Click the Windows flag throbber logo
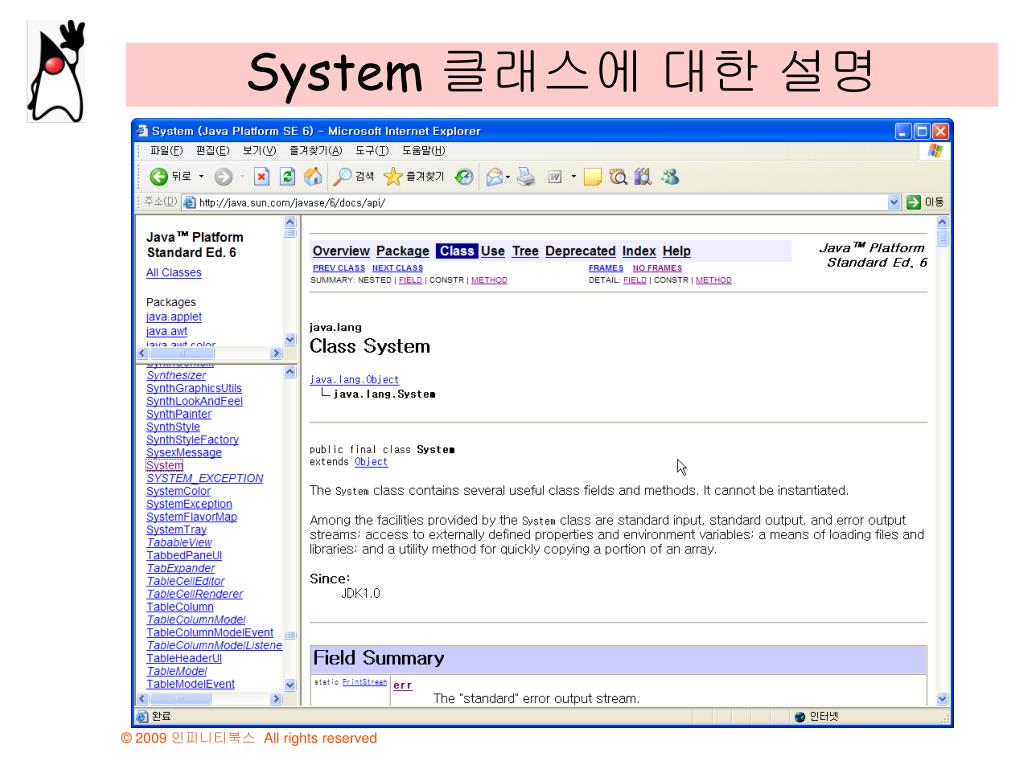 pyautogui.click(x=935, y=151)
